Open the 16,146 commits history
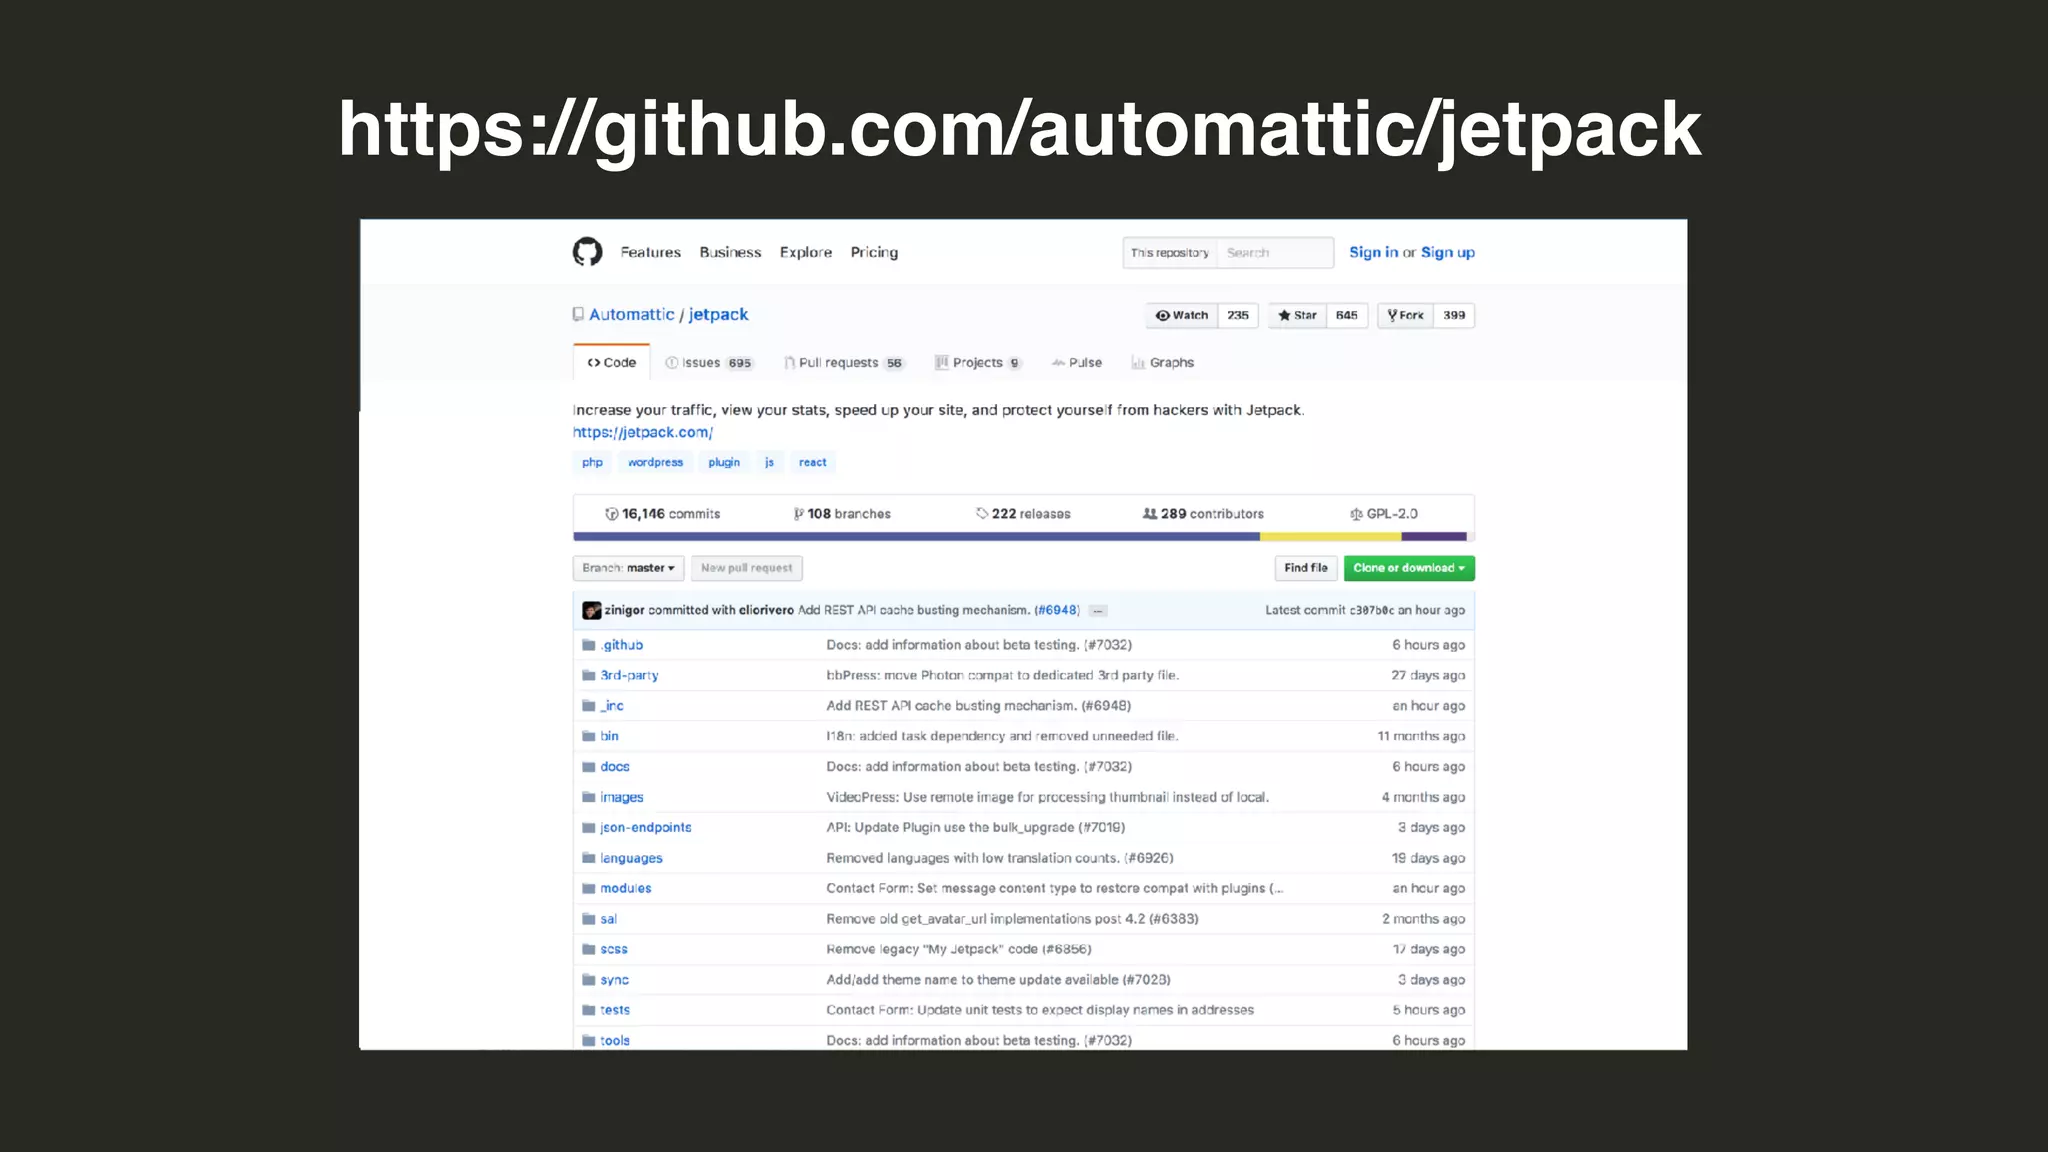Image resolution: width=2048 pixels, height=1152 pixels. click(662, 514)
